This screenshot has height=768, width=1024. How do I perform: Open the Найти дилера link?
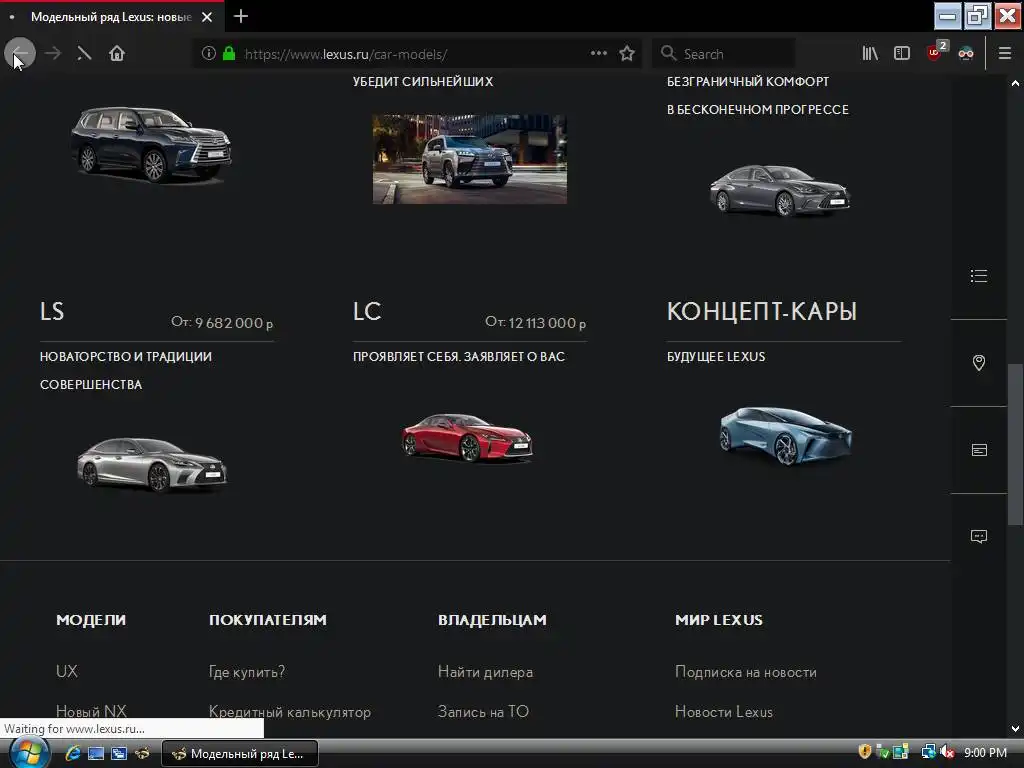point(485,671)
